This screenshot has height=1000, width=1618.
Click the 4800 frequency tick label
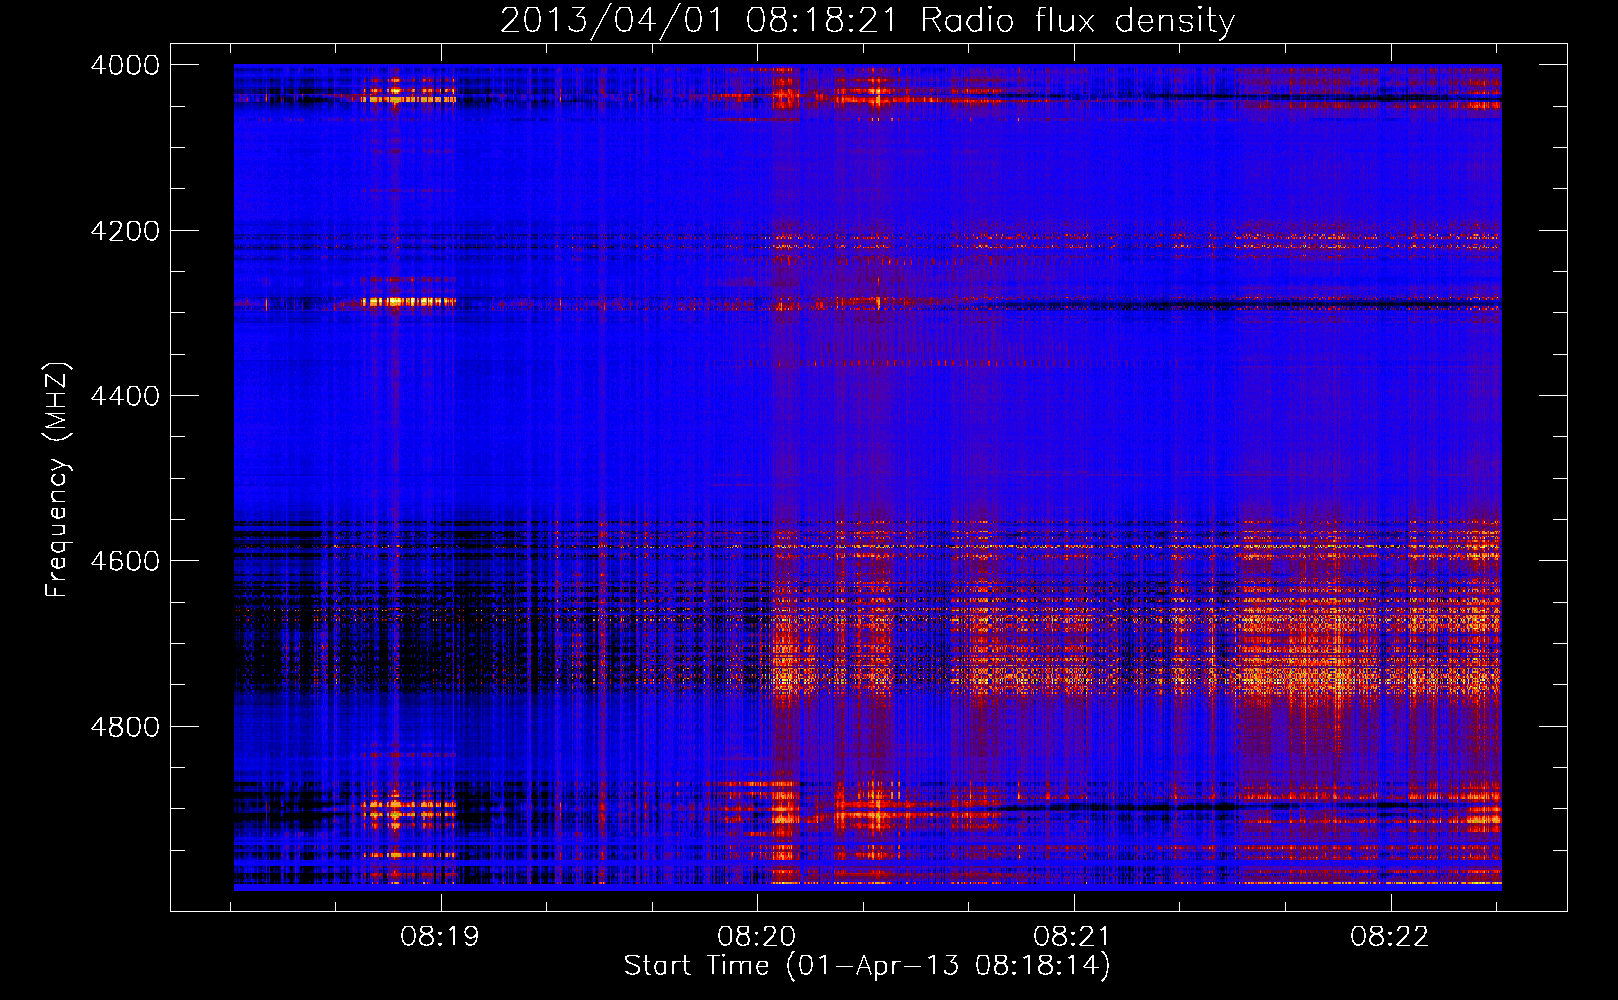tap(125, 726)
